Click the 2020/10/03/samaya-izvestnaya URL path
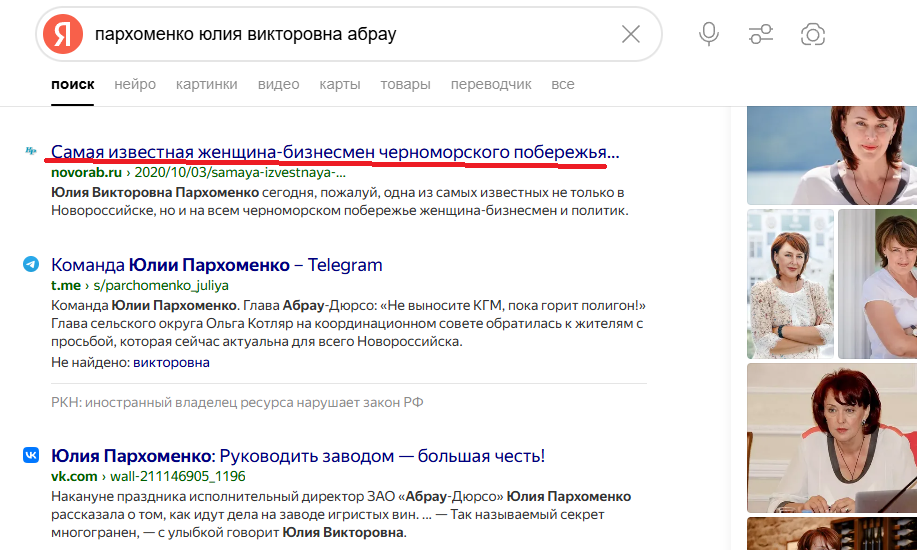Screen dimensions: 917x550 240,172
